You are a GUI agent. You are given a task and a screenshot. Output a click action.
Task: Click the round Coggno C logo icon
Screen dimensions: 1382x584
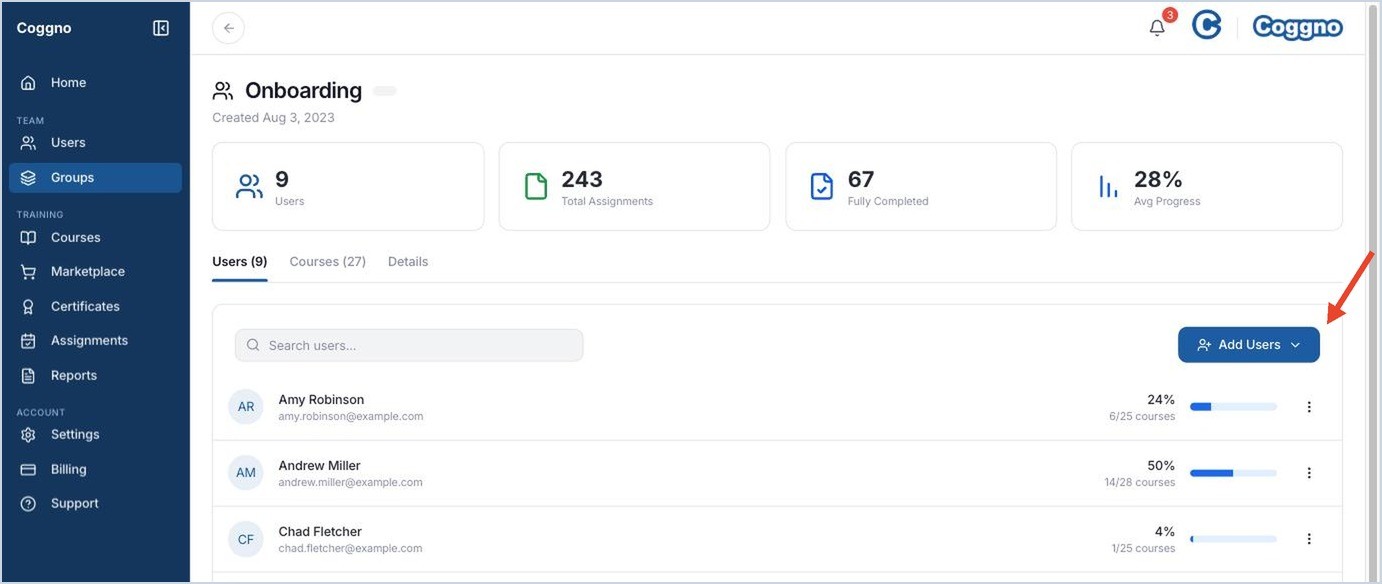point(1207,26)
